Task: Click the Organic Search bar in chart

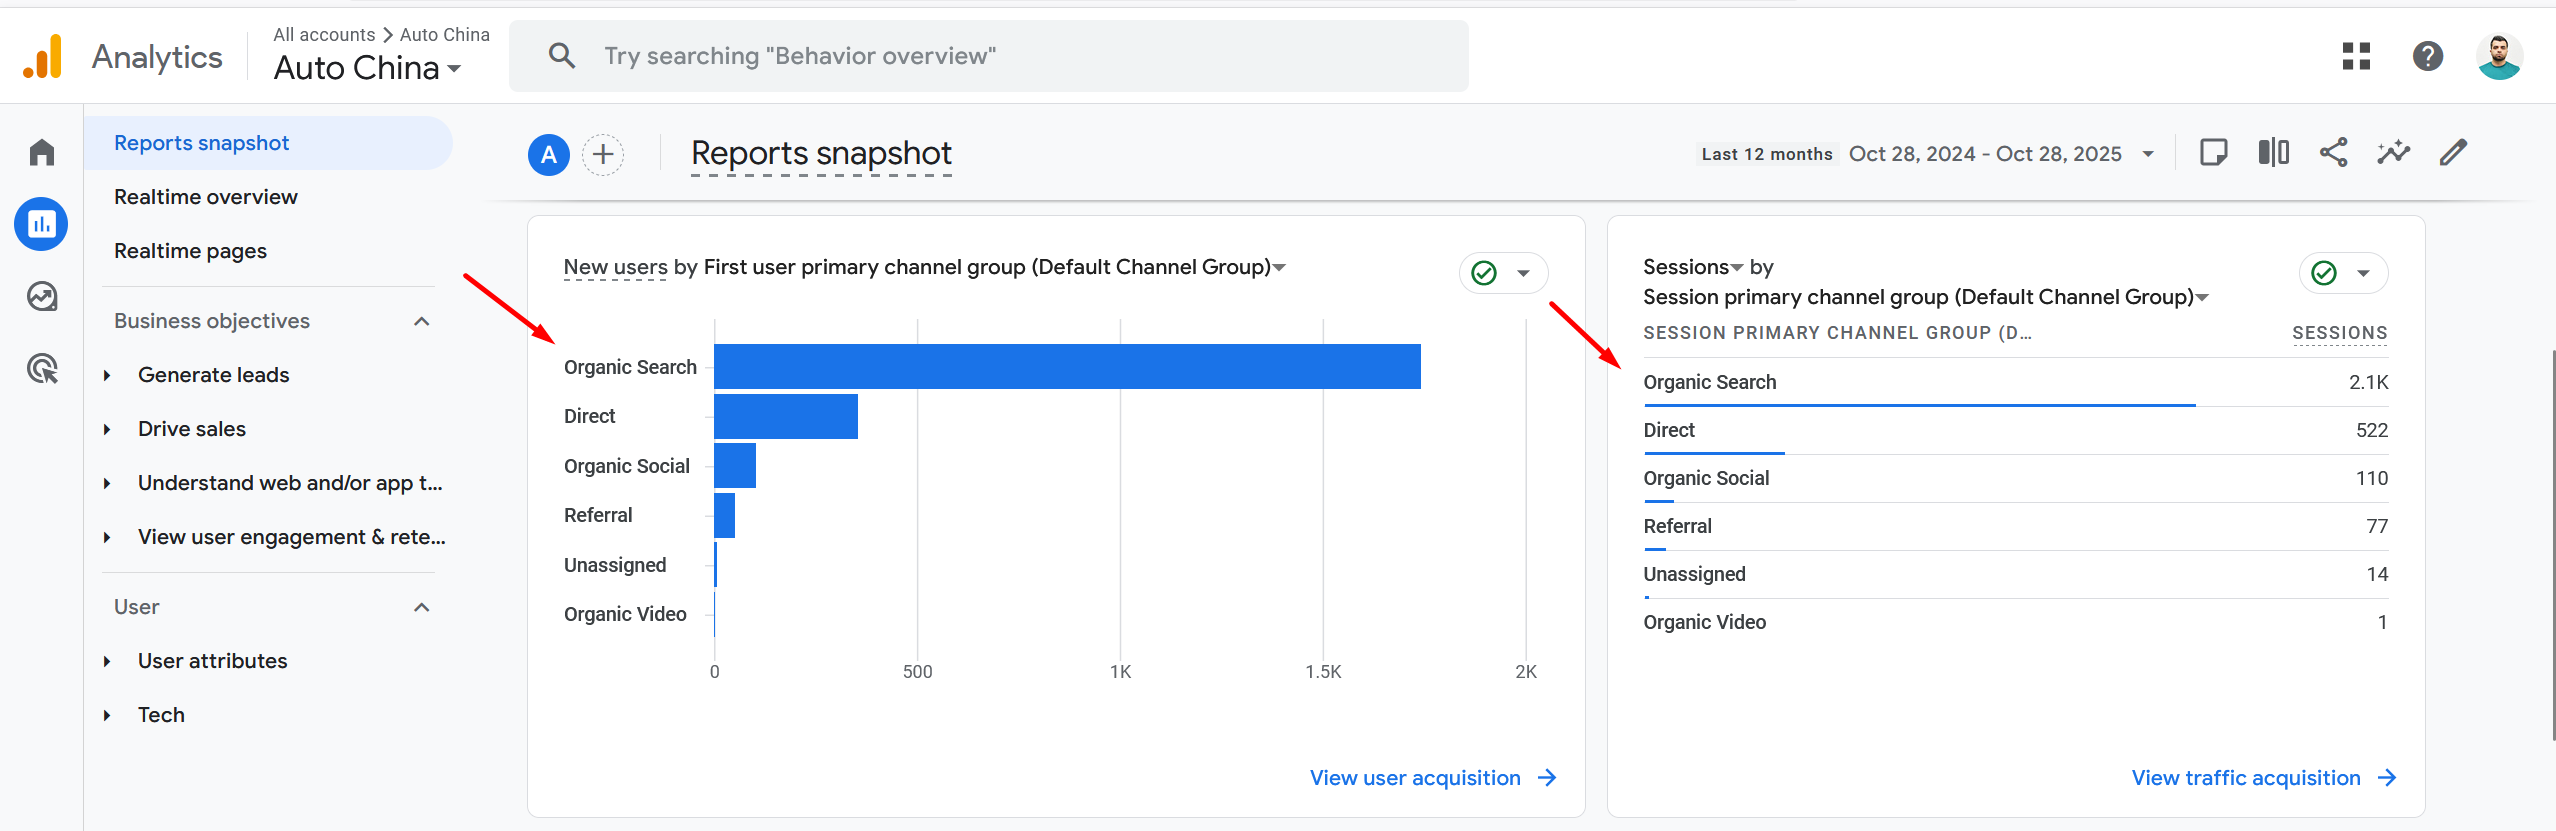Action: [1066, 367]
